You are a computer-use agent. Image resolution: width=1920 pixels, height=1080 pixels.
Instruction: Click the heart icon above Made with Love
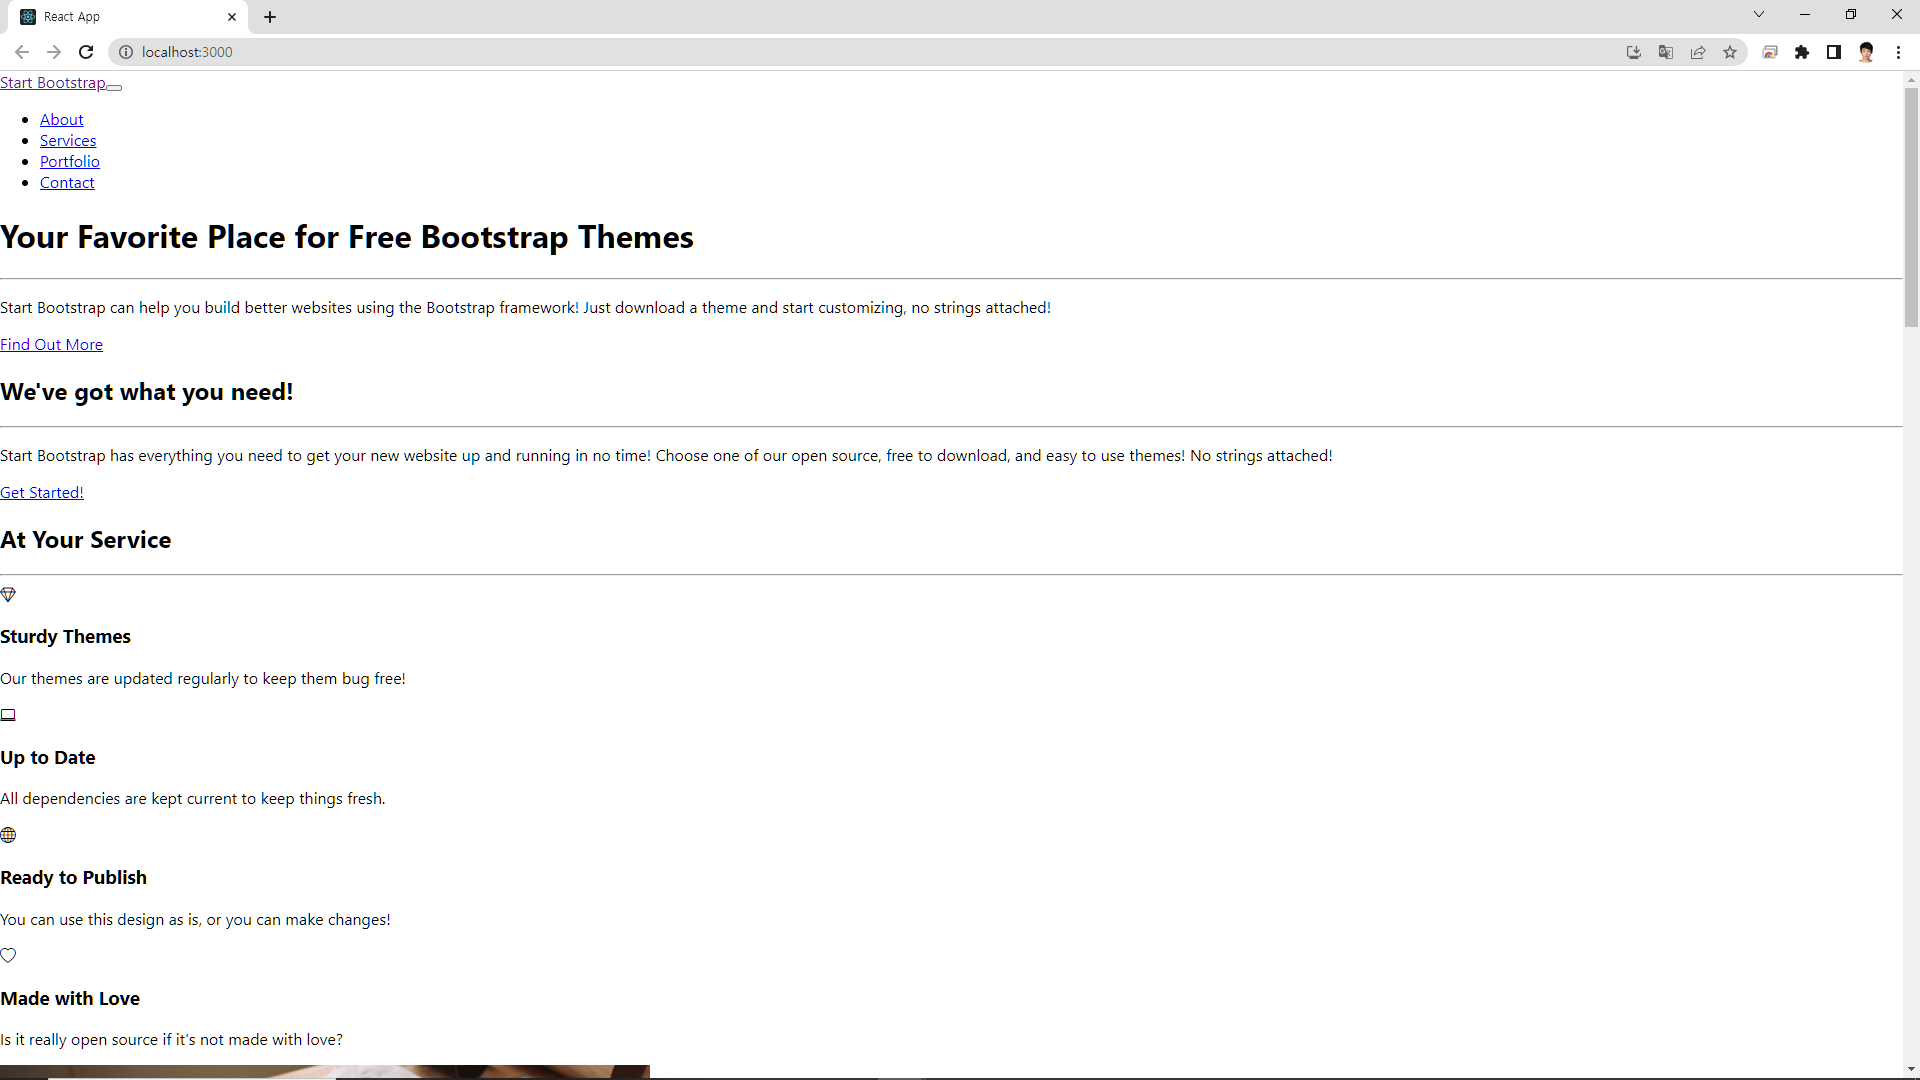[x=8, y=956]
